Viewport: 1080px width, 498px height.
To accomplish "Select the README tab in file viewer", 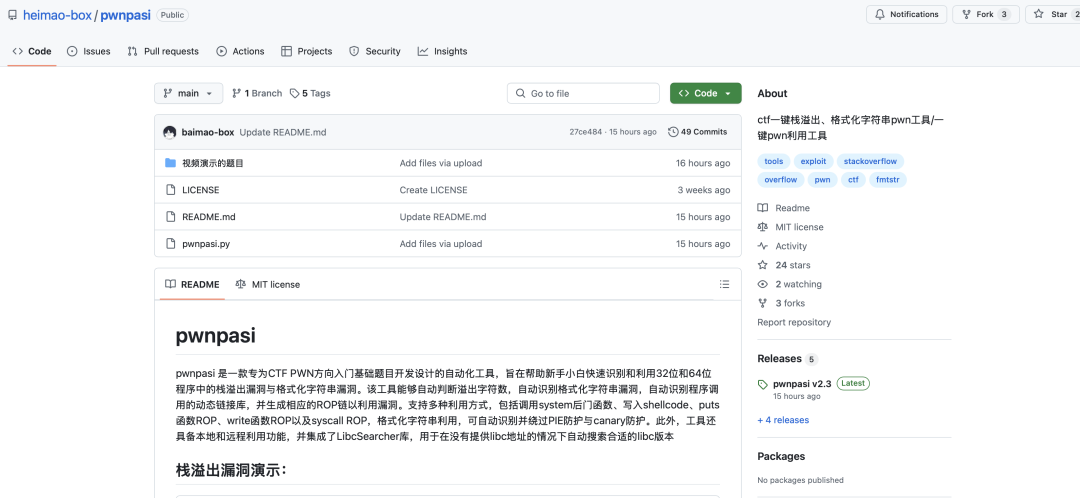I will tap(192, 284).
